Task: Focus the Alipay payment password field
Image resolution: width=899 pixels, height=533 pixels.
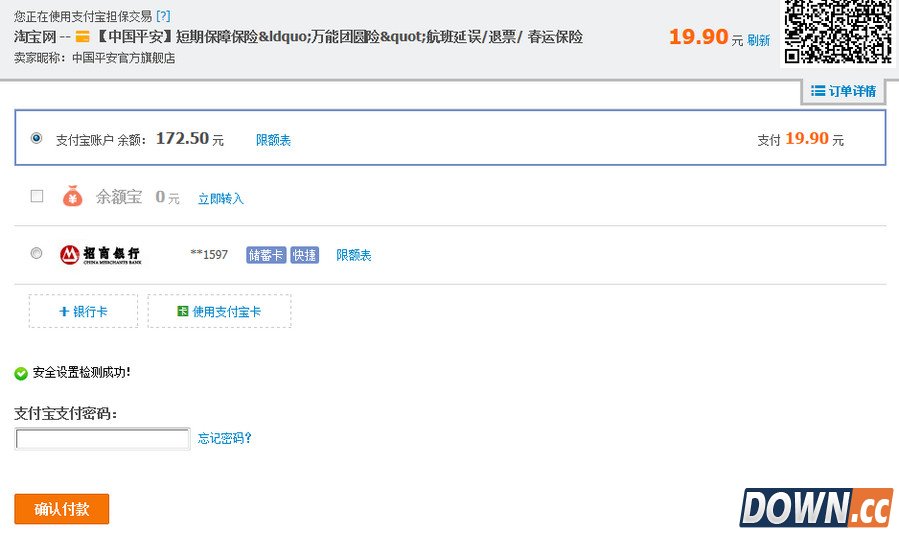Action: (102, 438)
